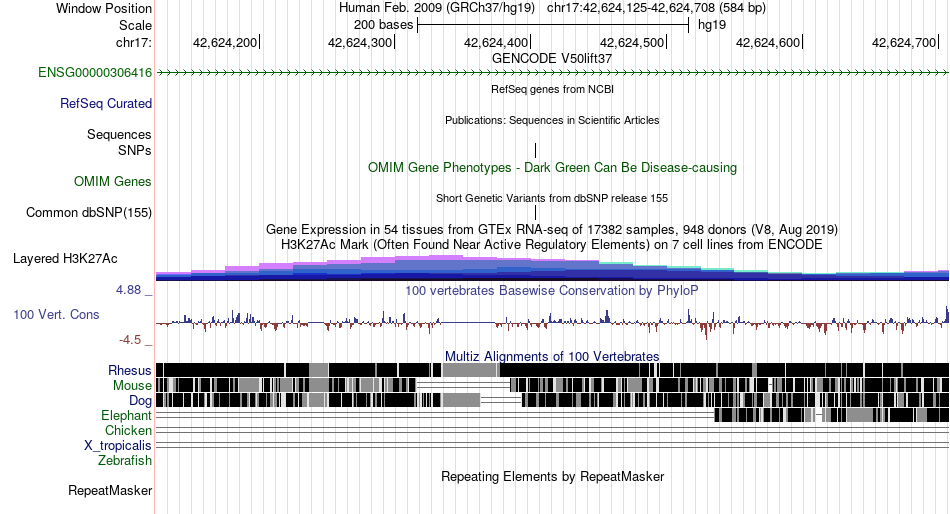Select the Layered H3K27Ac track label

[65, 259]
